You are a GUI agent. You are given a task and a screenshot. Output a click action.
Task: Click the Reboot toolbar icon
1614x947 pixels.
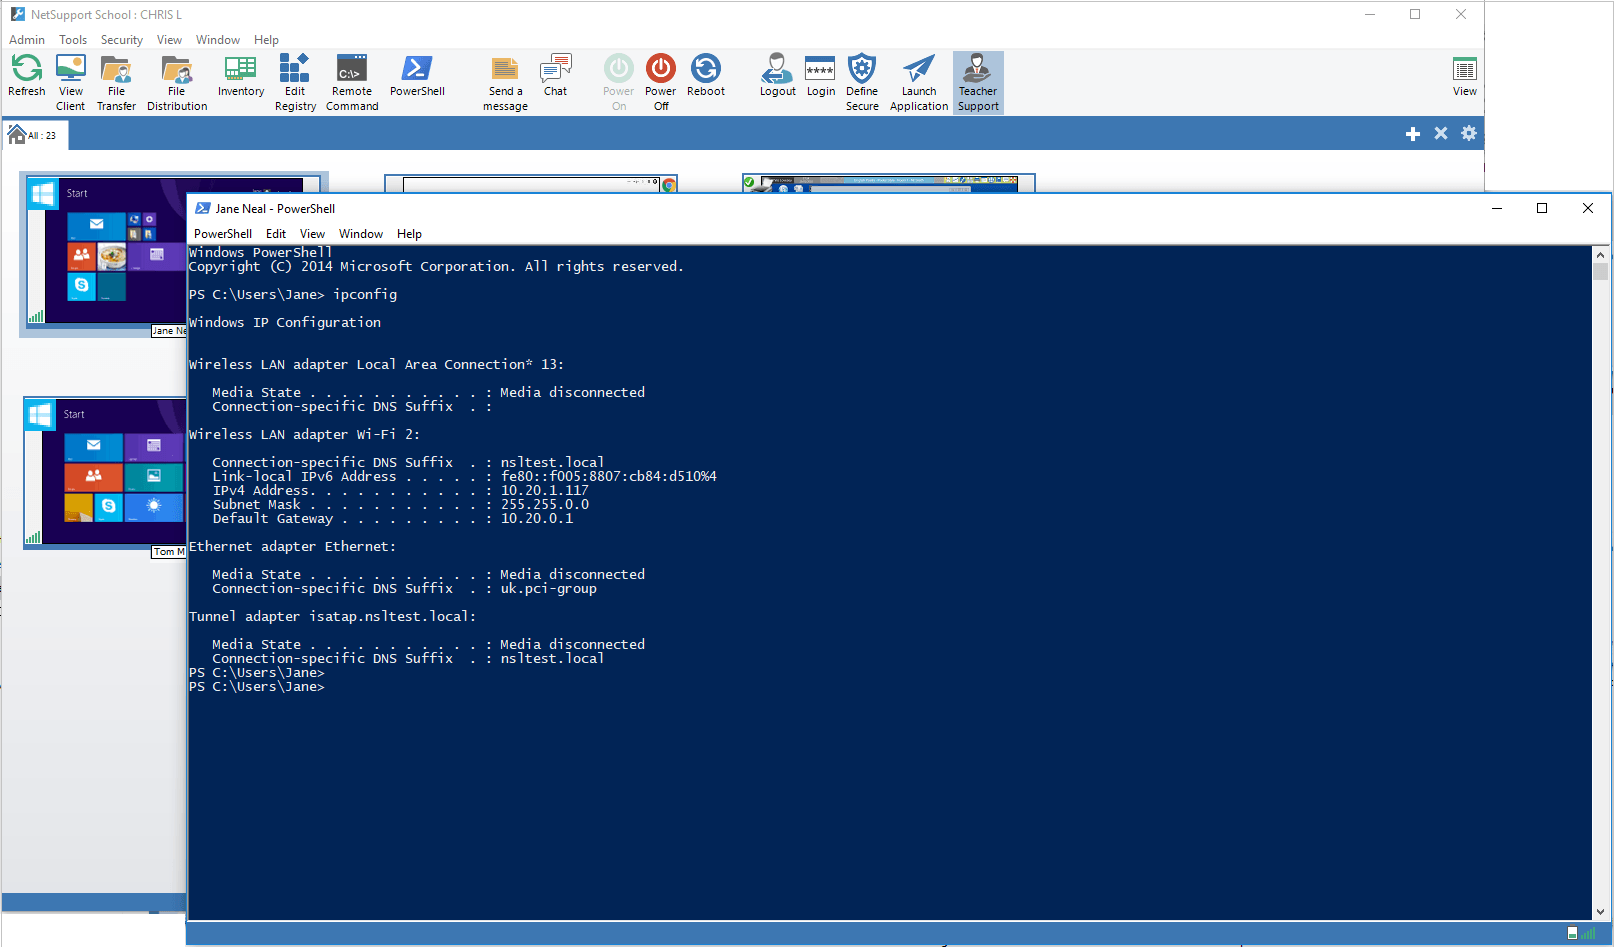(x=706, y=76)
